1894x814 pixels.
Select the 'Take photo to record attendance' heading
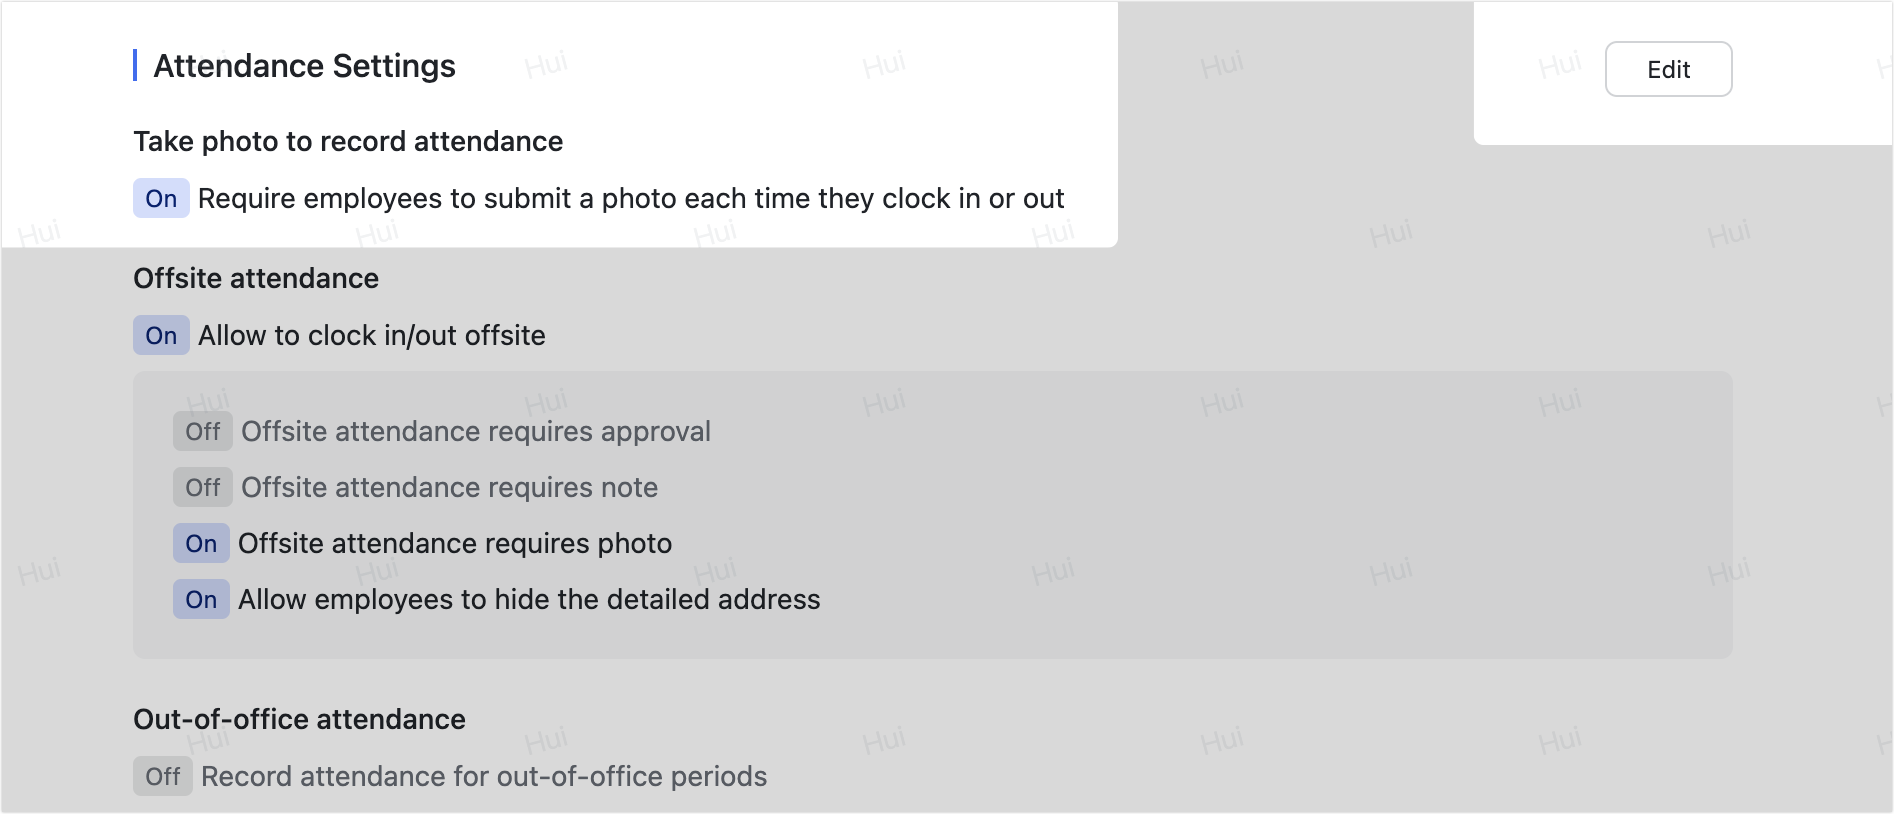pyautogui.click(x=348, y=141)
